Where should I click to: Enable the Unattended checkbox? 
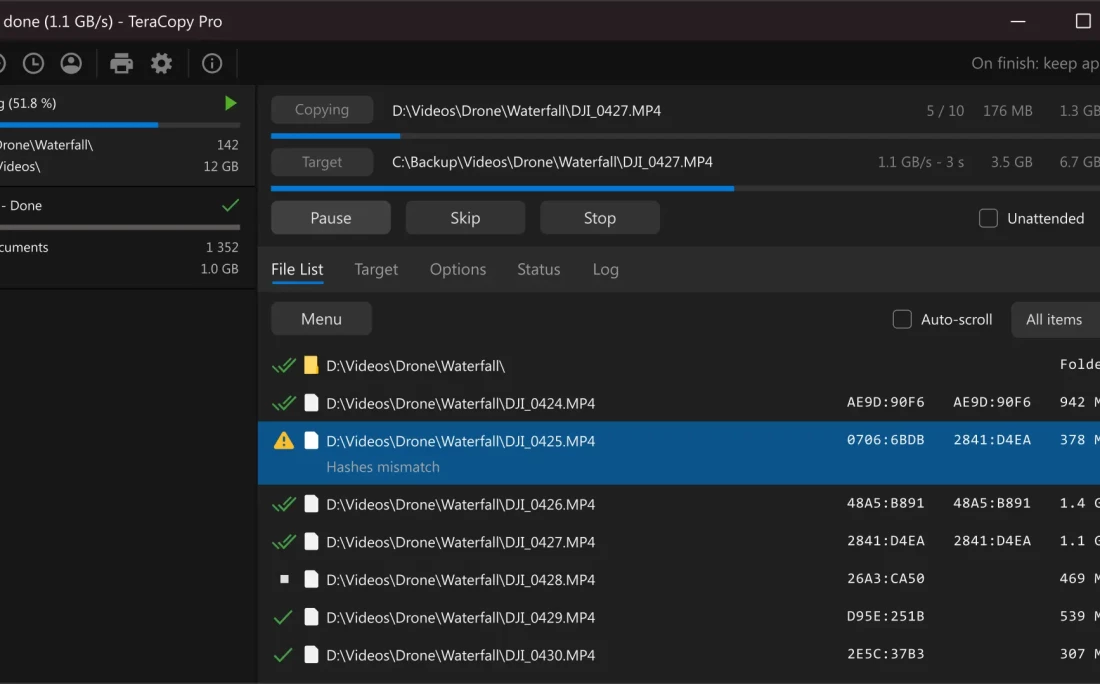988,218
